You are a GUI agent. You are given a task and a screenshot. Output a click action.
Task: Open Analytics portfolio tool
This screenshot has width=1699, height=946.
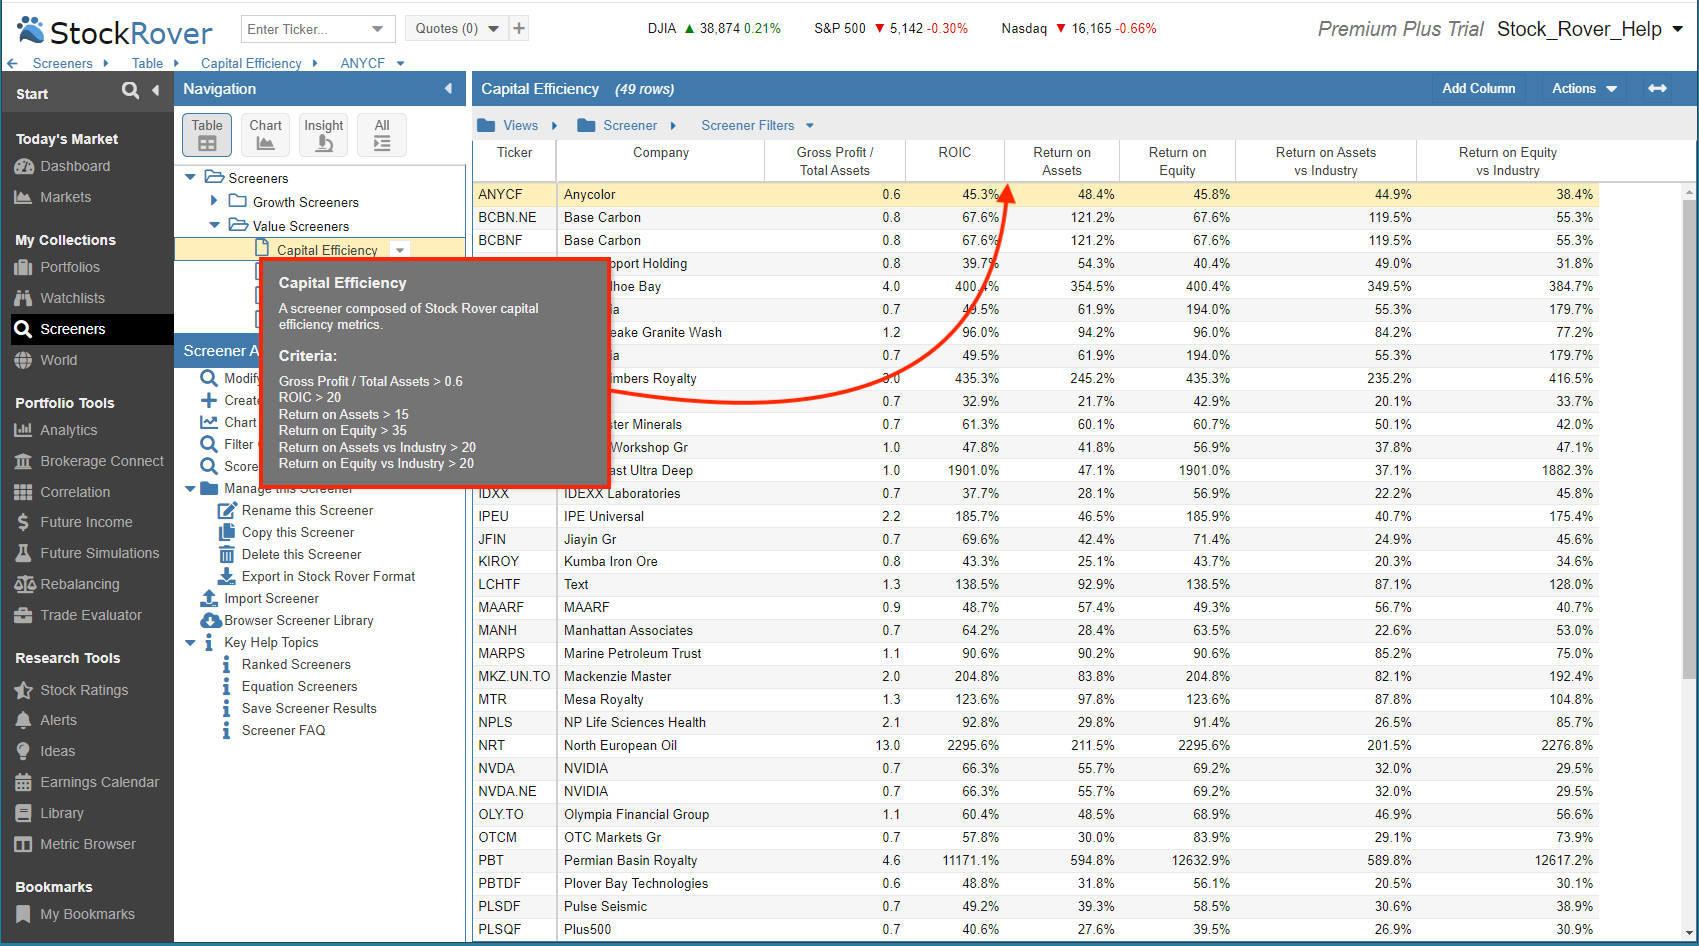coord(68,430)
